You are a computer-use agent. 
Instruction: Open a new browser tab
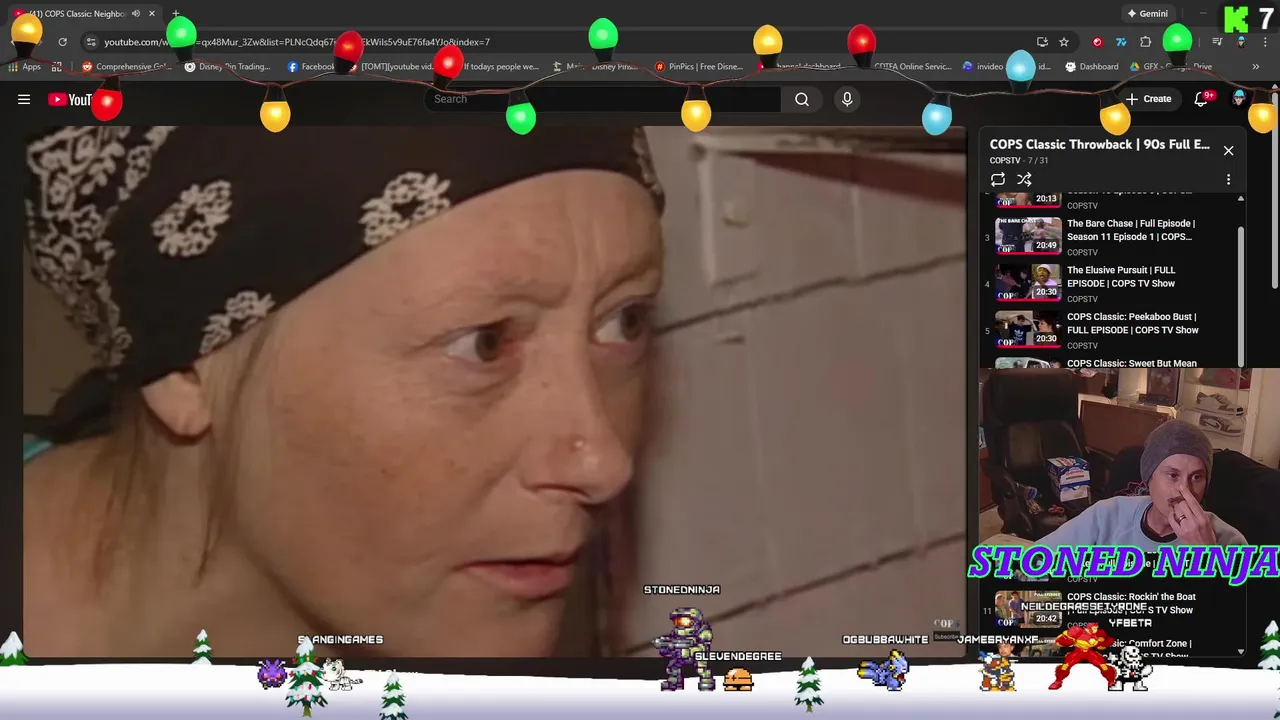(176, 14)
